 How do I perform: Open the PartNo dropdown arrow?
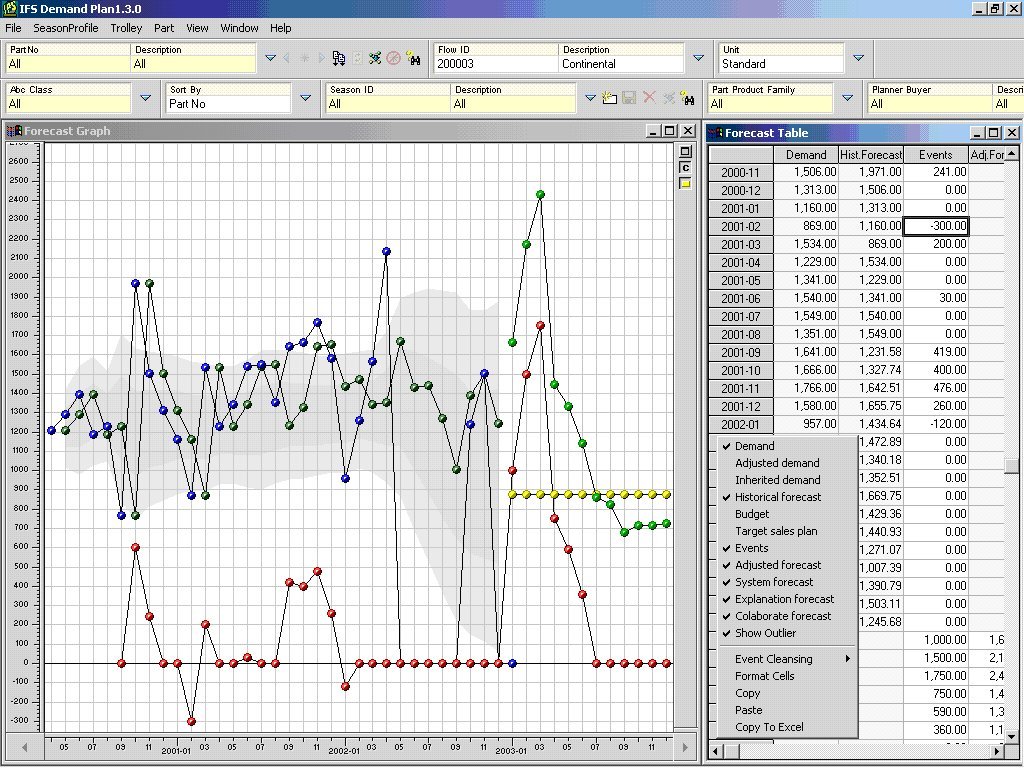tap(270, 58)
